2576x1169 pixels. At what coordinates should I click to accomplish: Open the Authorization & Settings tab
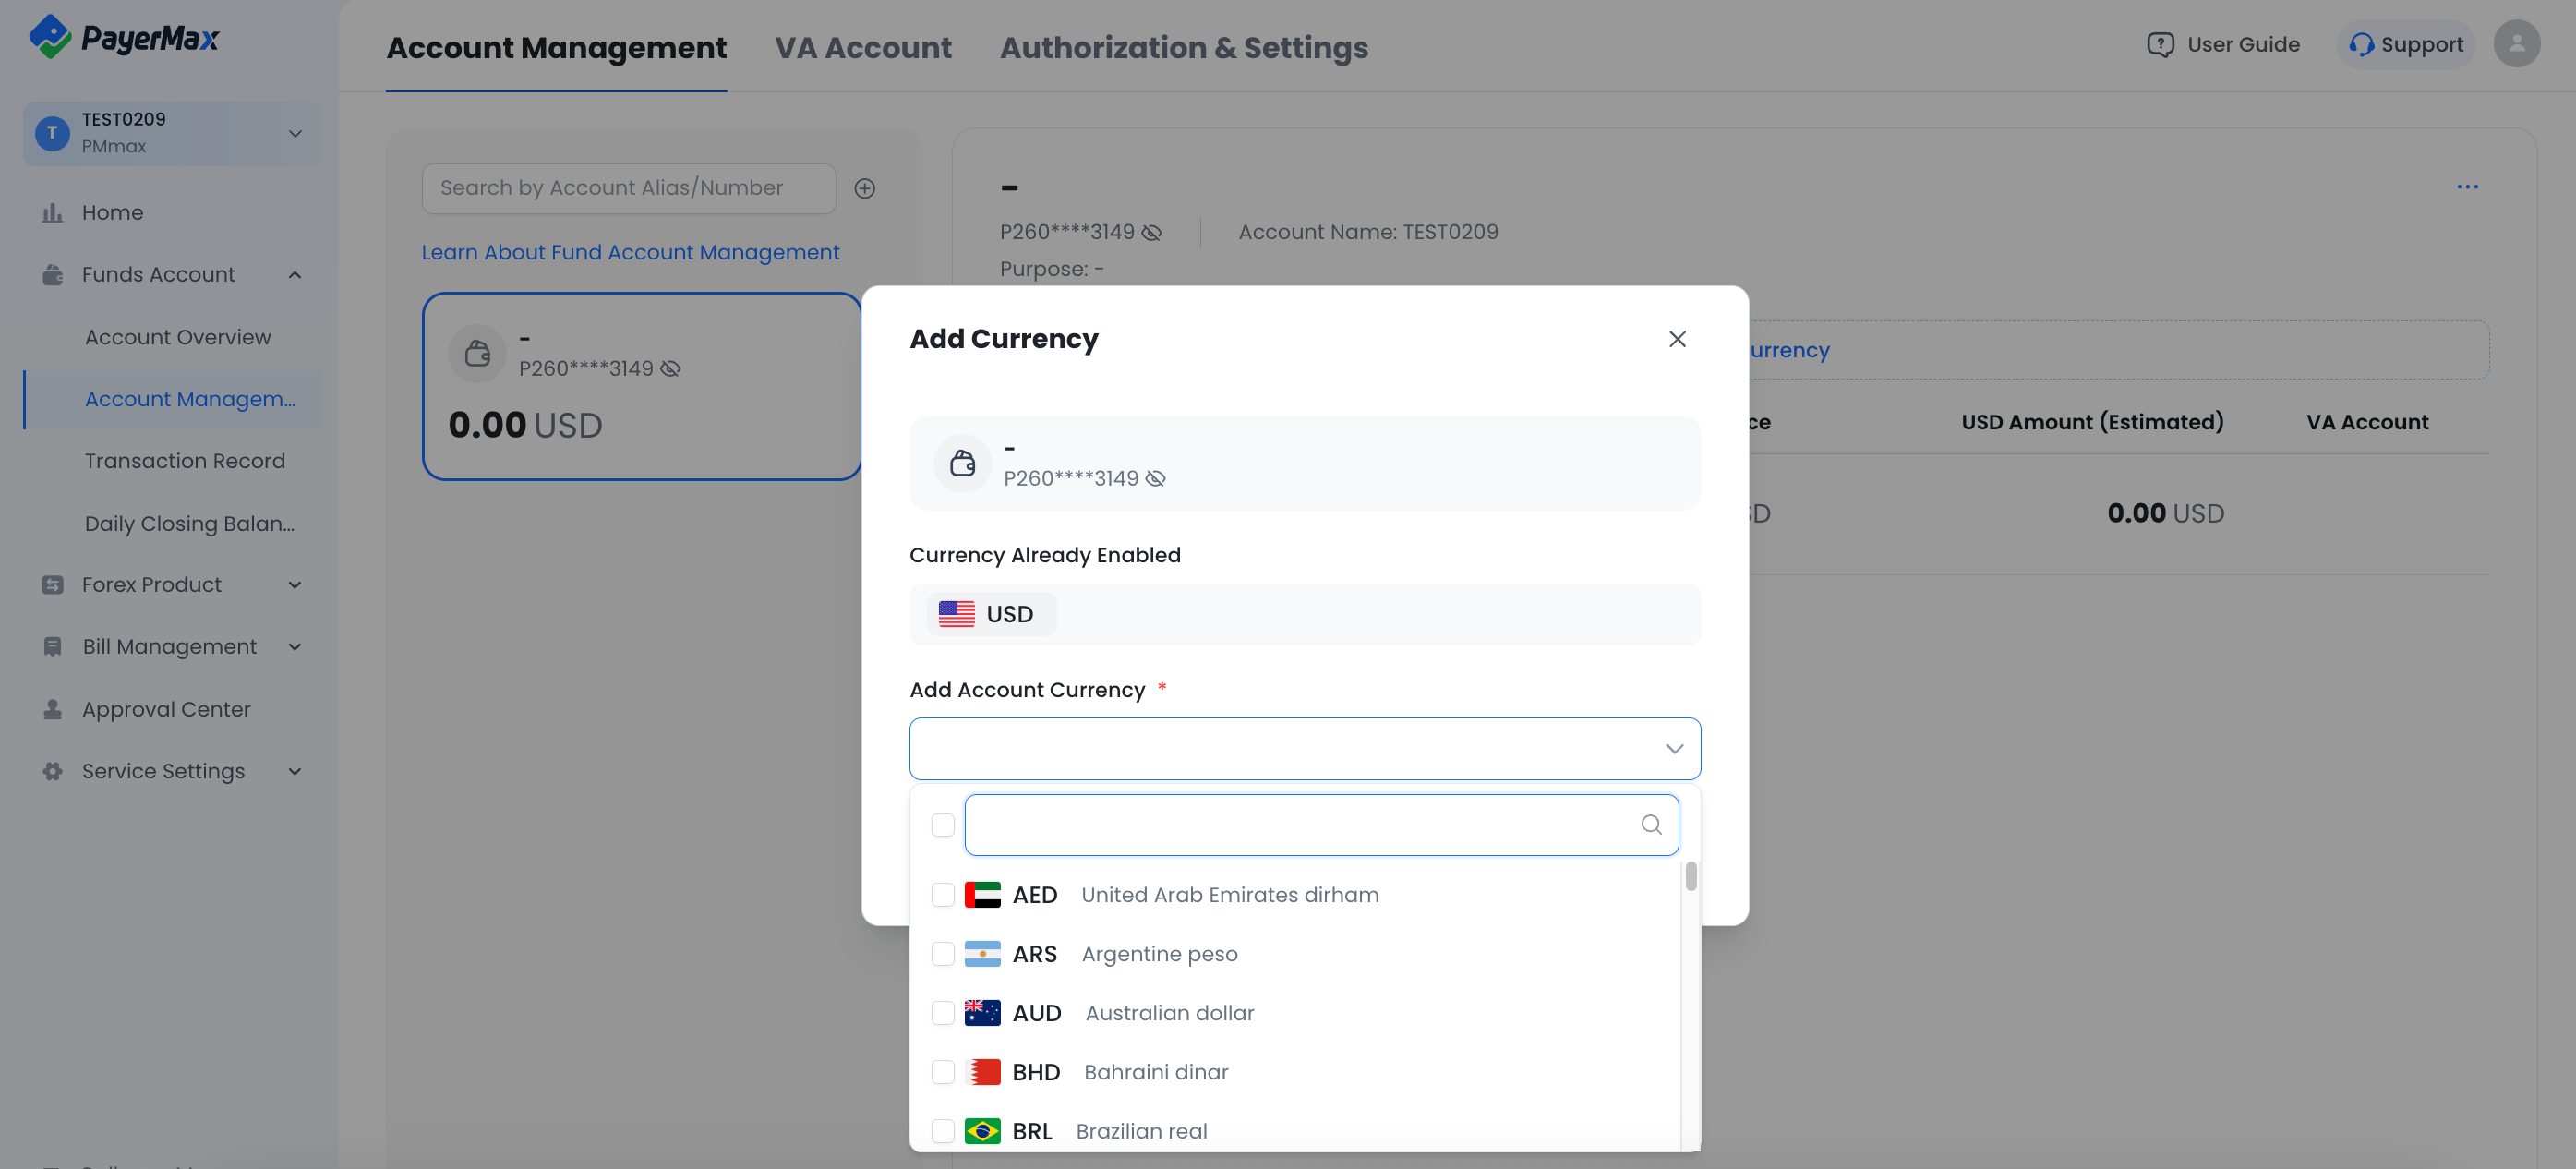(x=1184, y=47)
